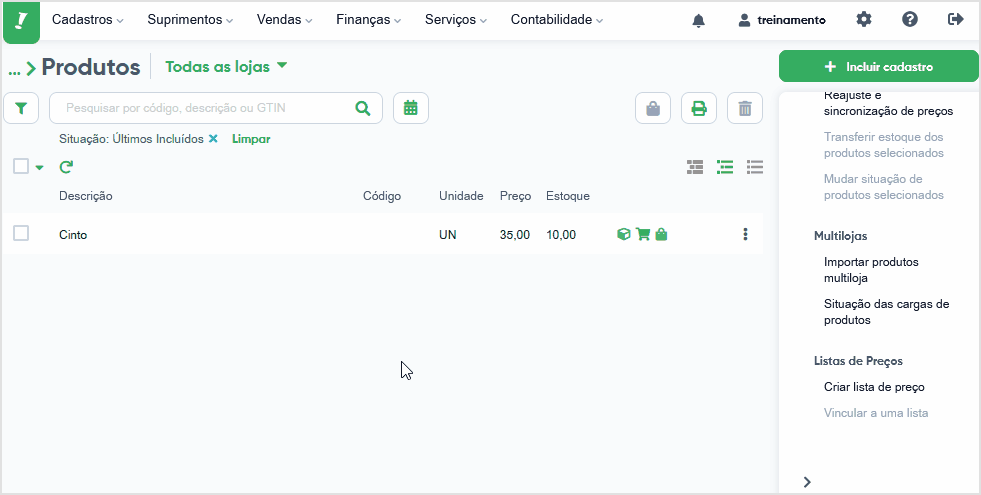Open the help question mark icon
This screenshot has height=495, width=981.
pyautogui.click(x=910, y=19)
